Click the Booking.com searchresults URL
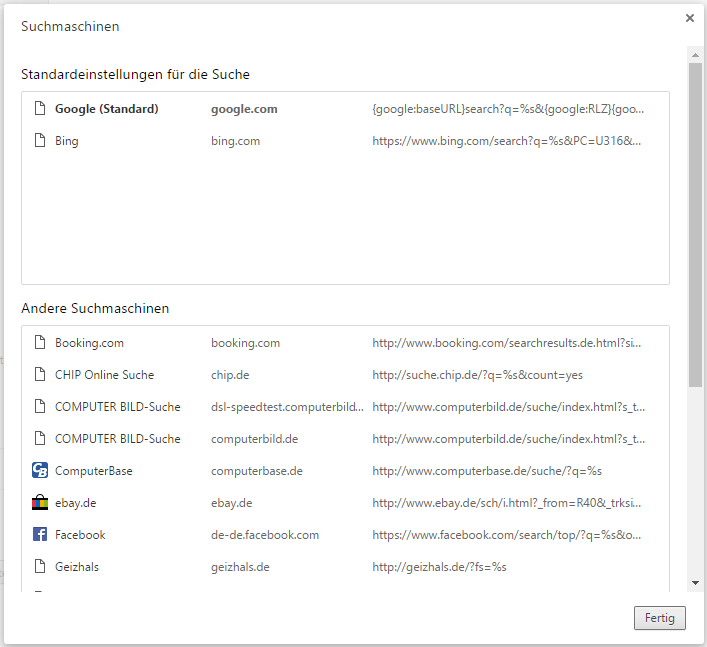Screen dimensions: 707x647 coord(506,343)
